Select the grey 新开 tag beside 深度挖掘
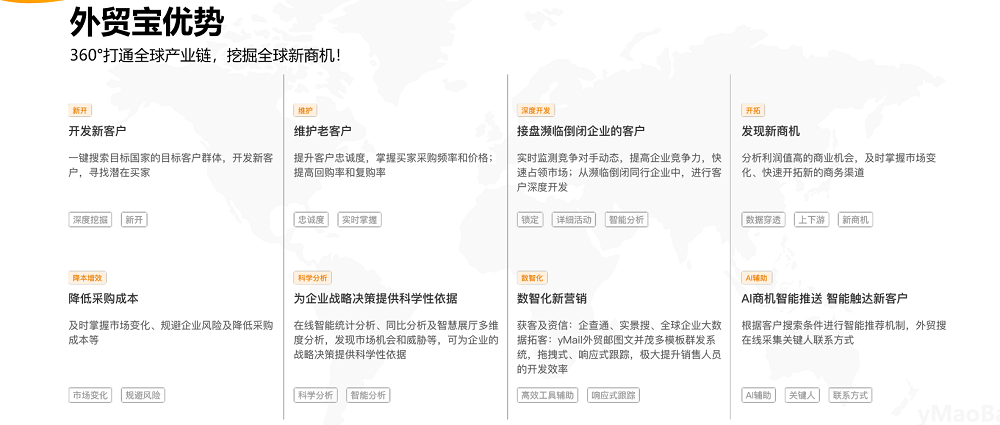Image resolution: width=1000 pixels, height=425 pixels. (134, 220)
